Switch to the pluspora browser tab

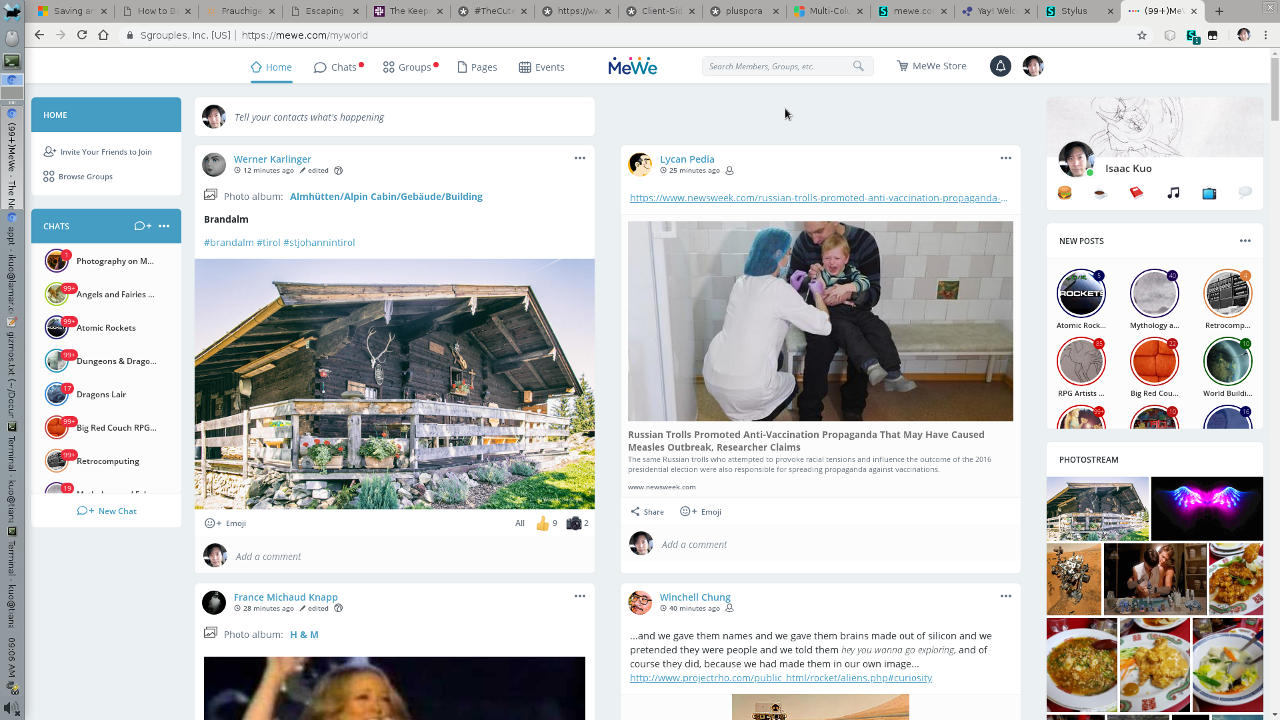[x=745, y=11]
